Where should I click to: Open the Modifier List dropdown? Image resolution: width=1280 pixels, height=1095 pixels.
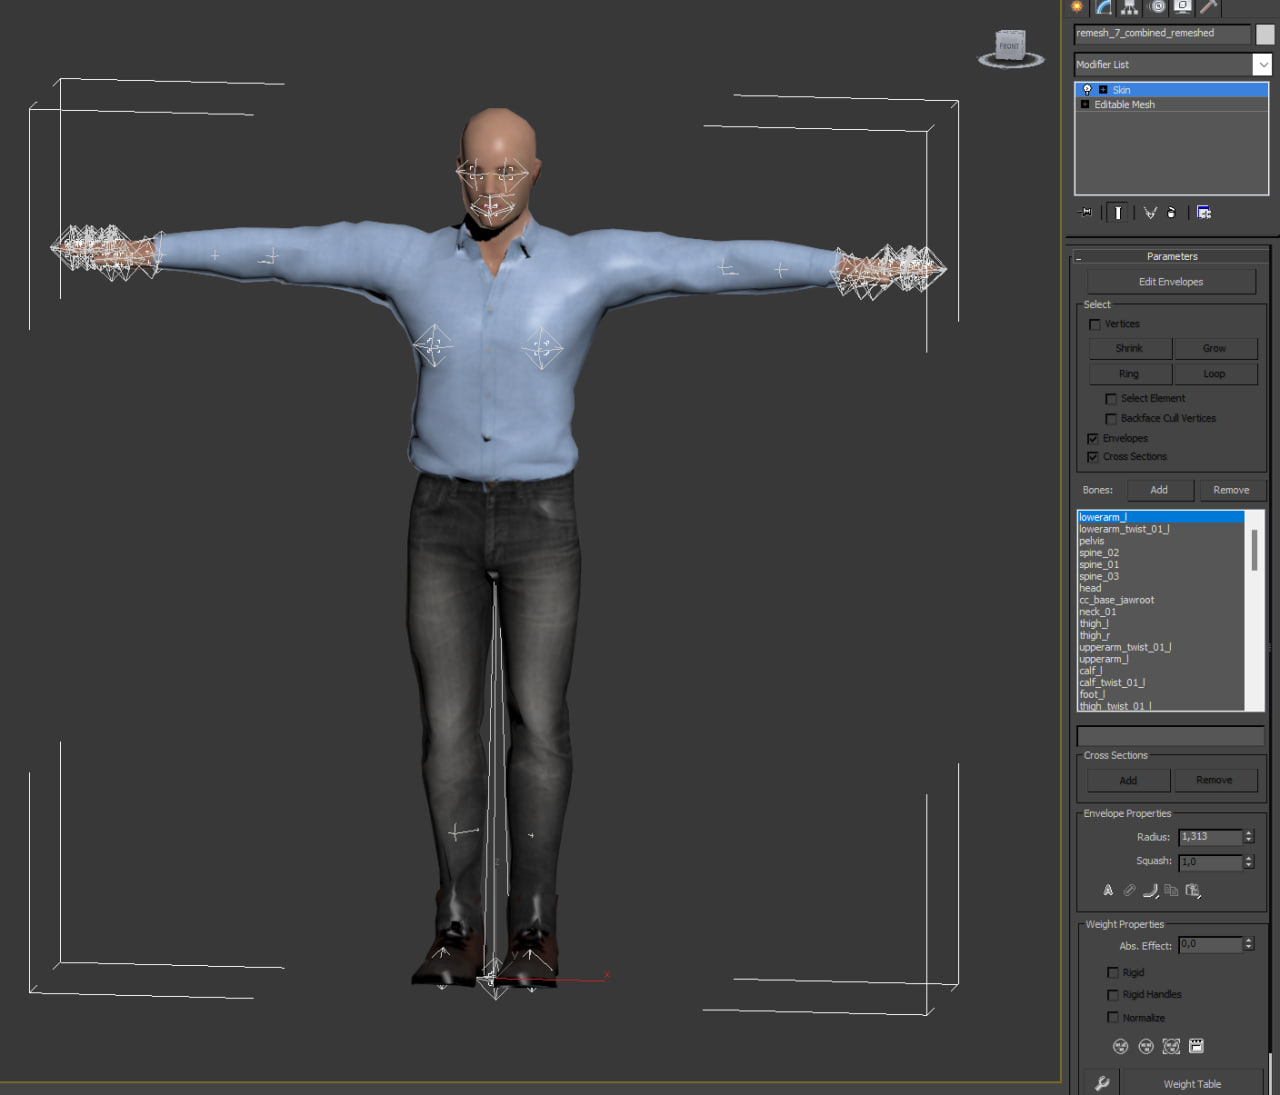tap(1262, 65)
